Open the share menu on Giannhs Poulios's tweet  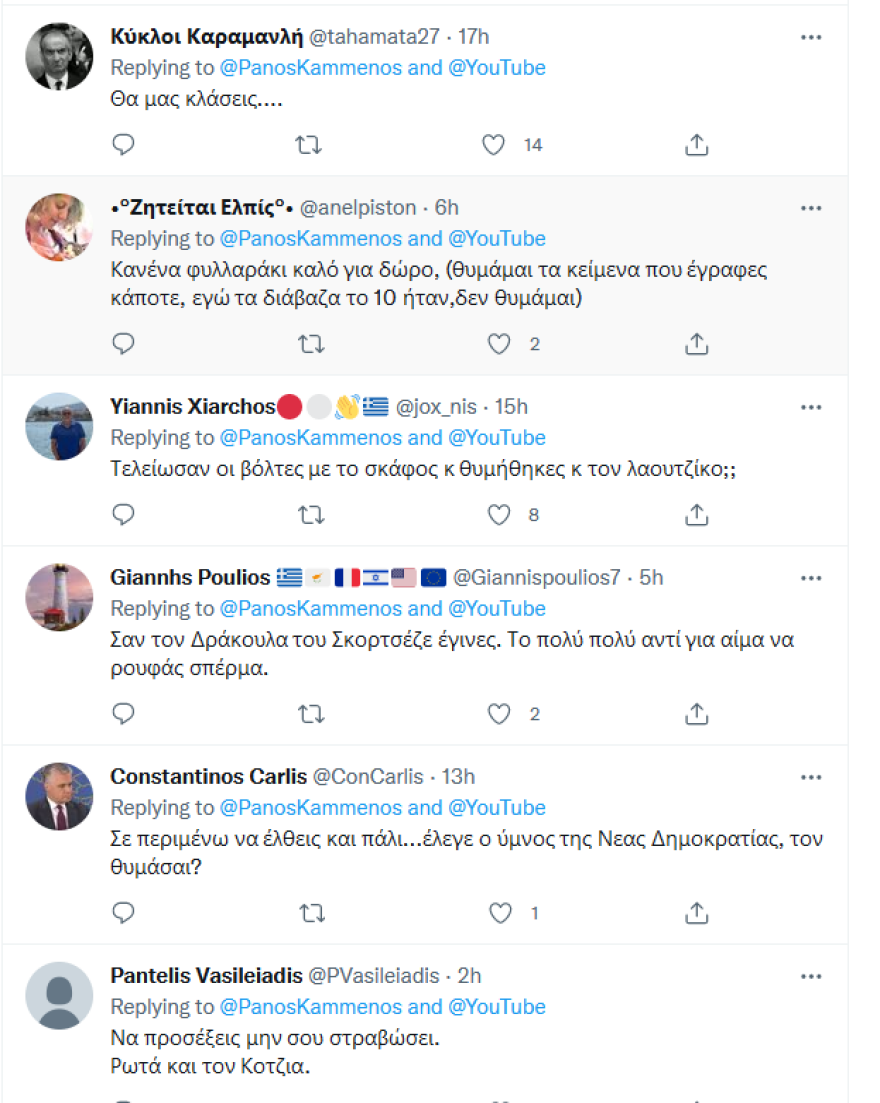tap(696, 714)
